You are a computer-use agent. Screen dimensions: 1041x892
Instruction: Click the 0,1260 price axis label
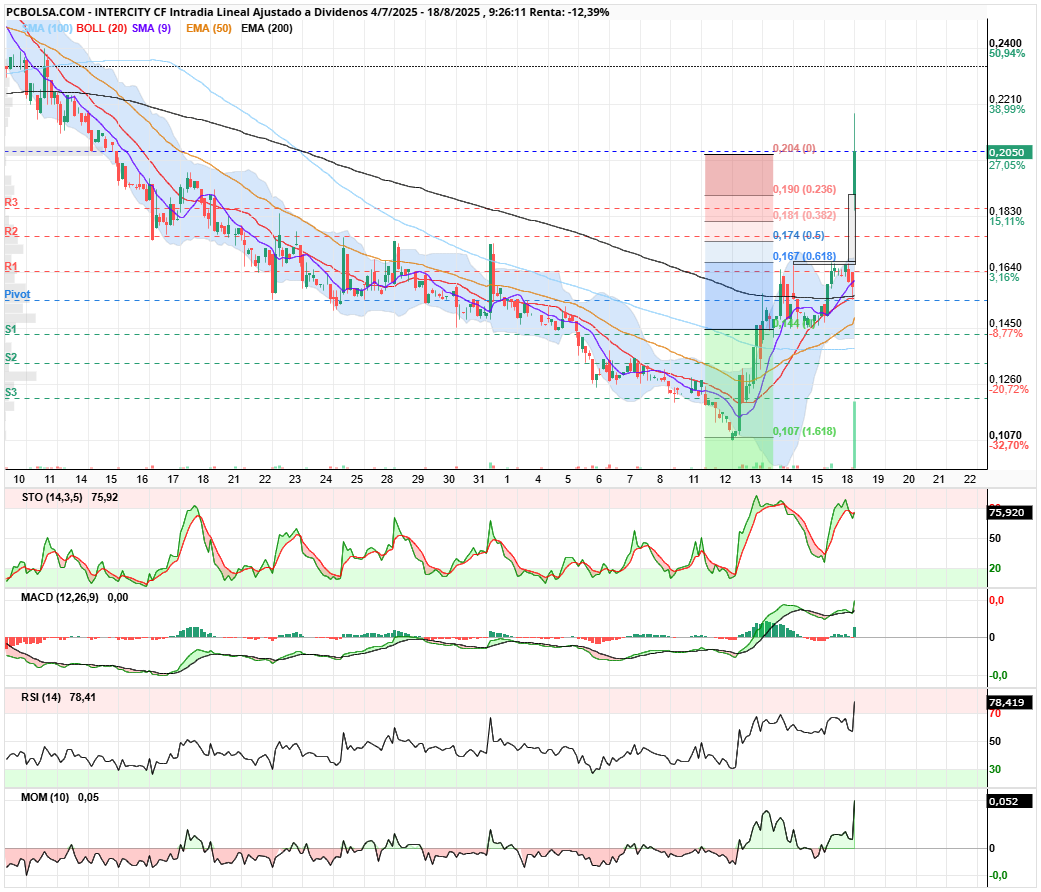(1006, 380)
